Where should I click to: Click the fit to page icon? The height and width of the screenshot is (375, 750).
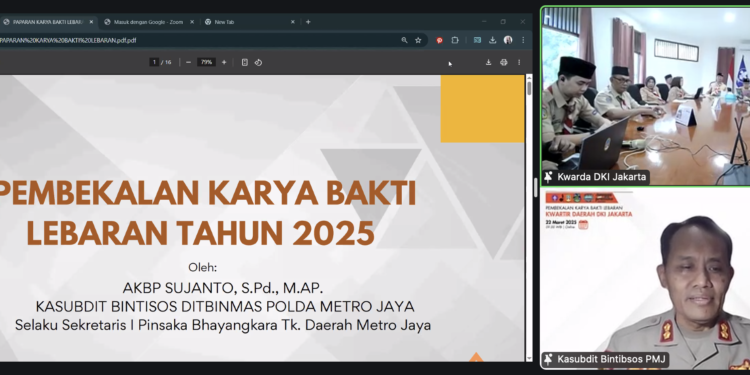(244, 62)
